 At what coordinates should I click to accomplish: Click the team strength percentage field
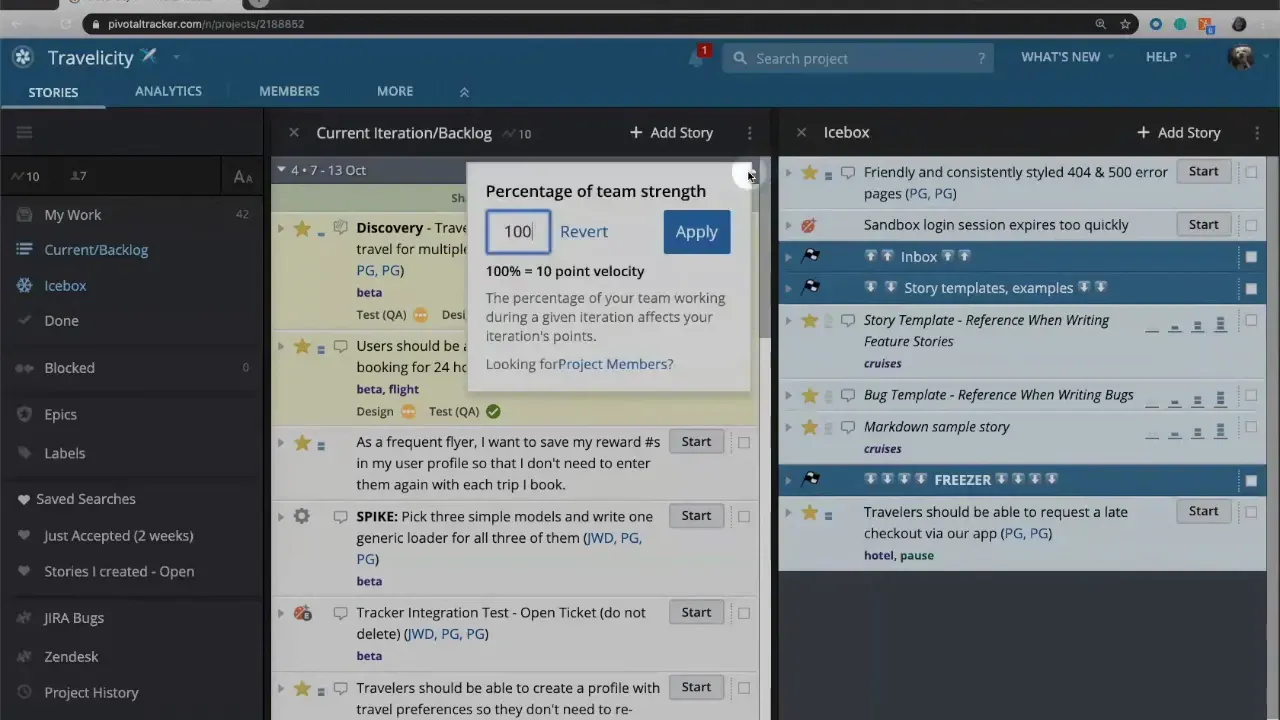coord(518,231)
